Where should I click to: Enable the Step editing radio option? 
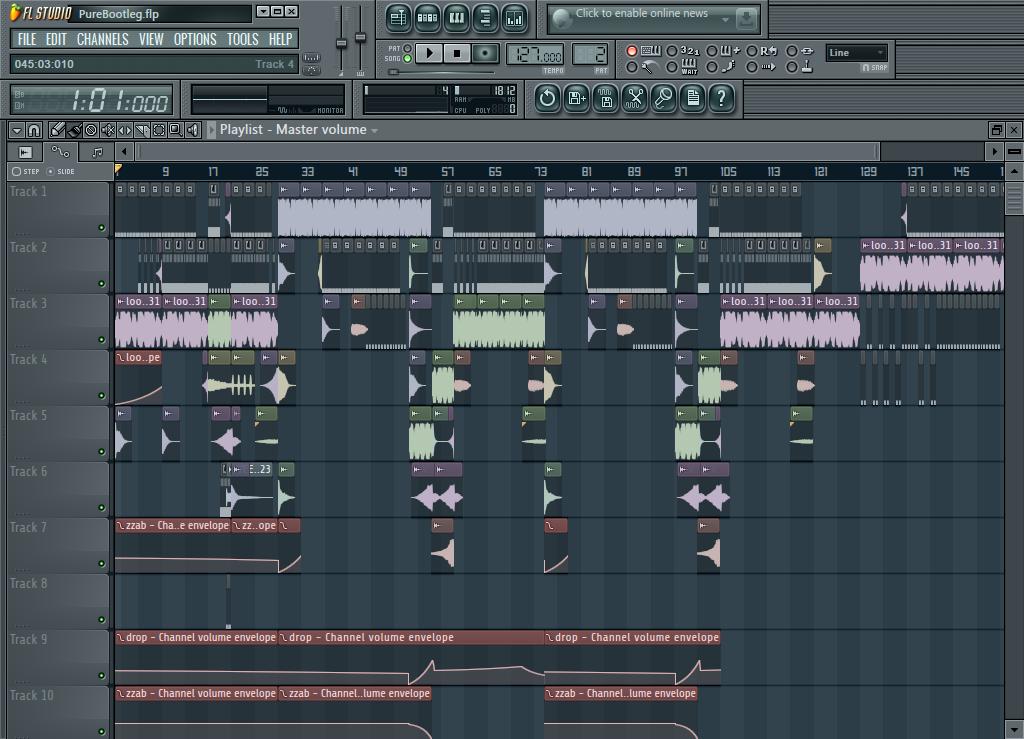coord(16,171)
